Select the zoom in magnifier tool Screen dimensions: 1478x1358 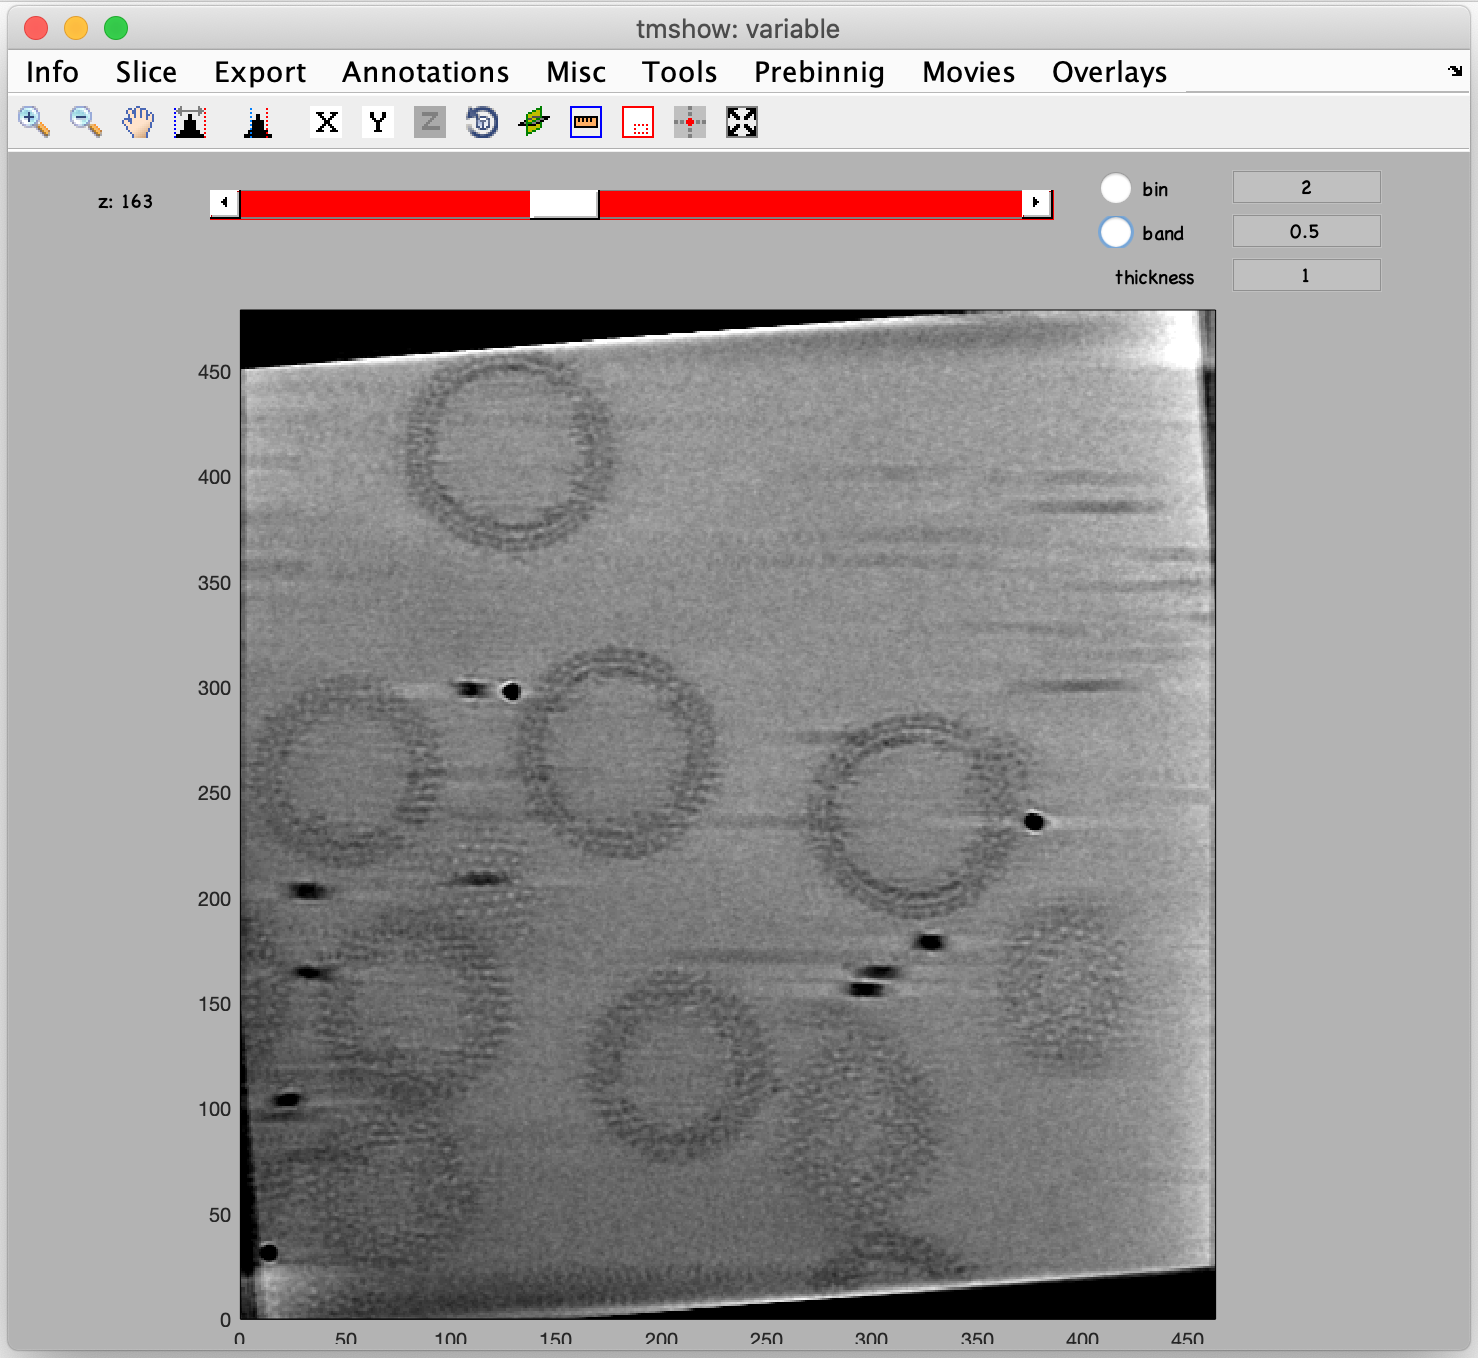[x=34, y=122]
